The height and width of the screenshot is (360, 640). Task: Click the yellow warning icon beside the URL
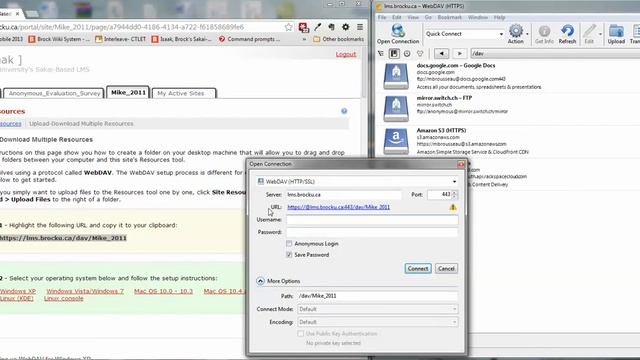[x=453, y=207]
